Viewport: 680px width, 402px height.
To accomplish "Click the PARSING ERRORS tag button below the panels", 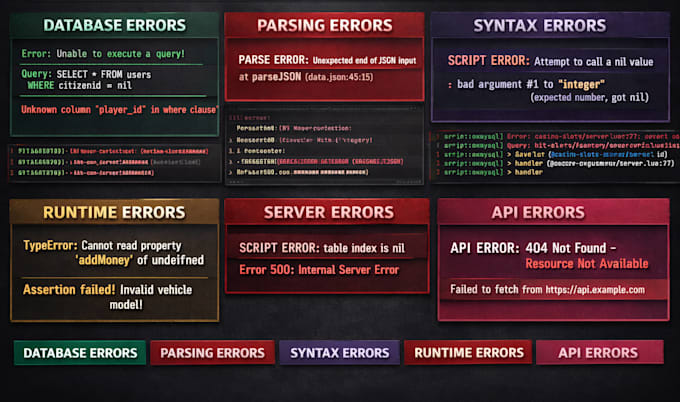I will [212, 353].
